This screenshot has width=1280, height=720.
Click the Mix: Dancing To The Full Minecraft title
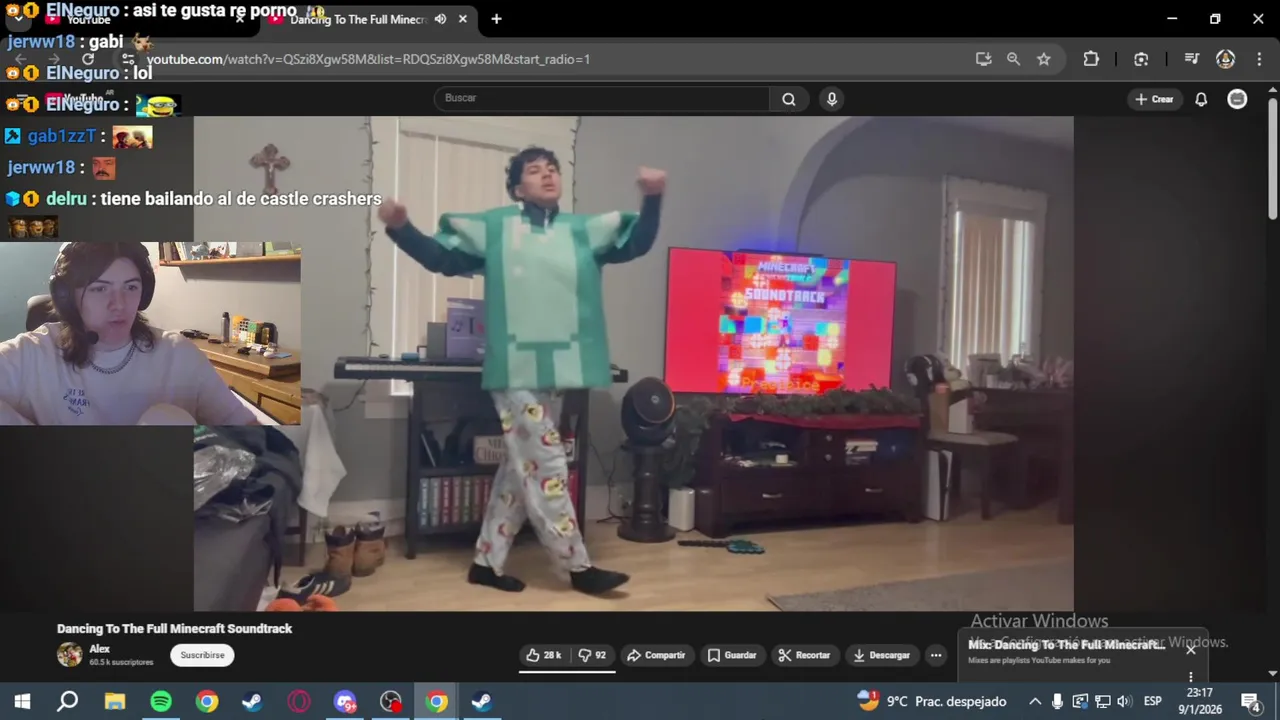[1066, 645]
